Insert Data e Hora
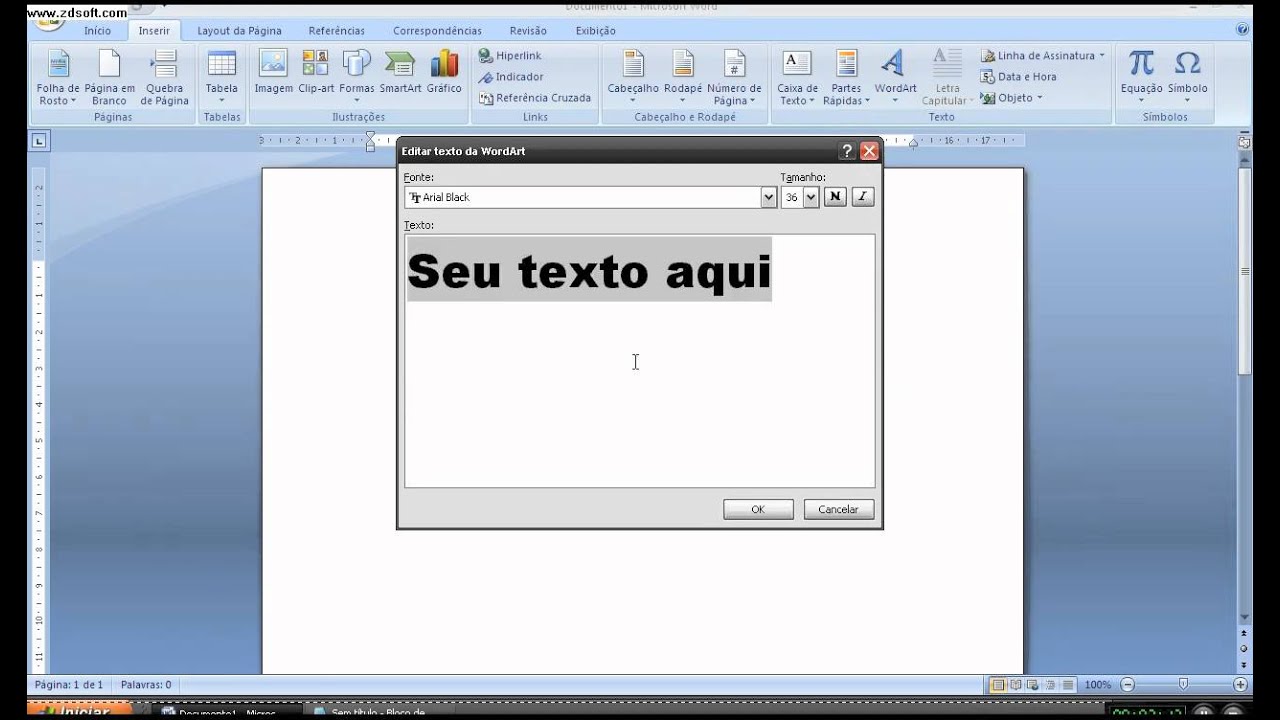 [1018, 77]
